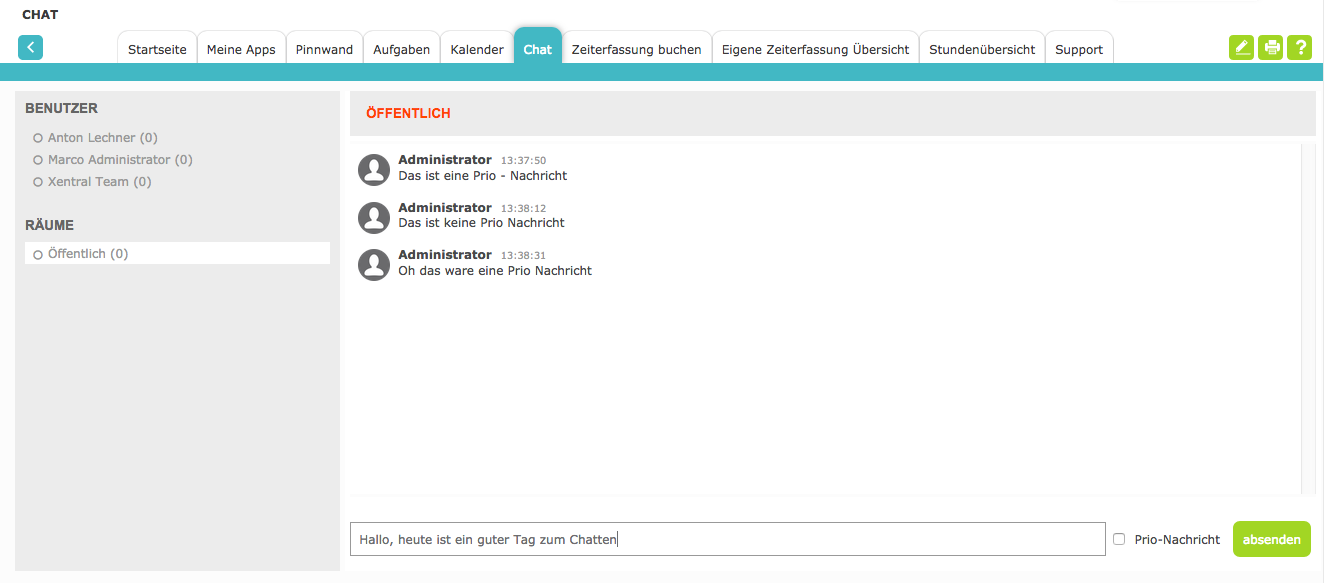Viewport: 1324px width, 583px height.
Task: Open the Support tab
Action: pyautogui.click(x=1079, y=49)
